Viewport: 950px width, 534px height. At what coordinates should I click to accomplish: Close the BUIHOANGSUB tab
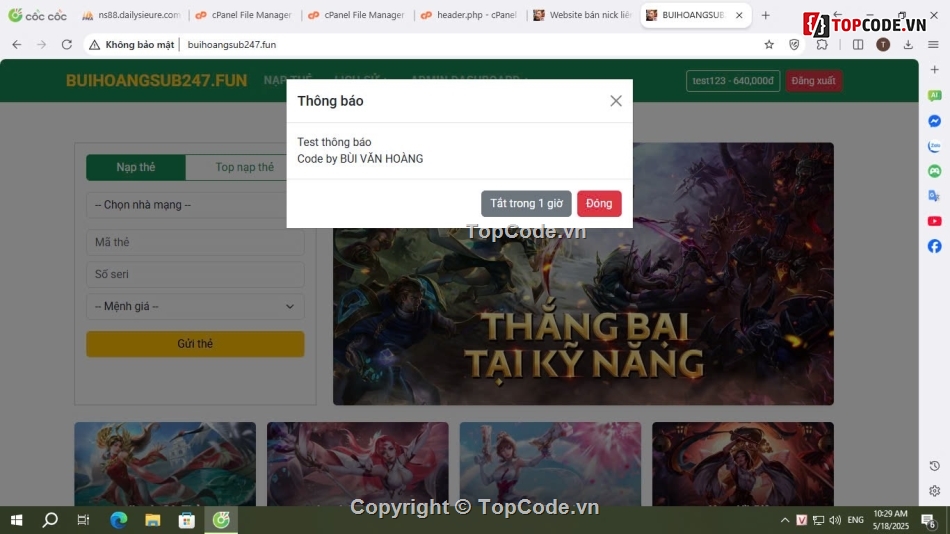point(739,15)
